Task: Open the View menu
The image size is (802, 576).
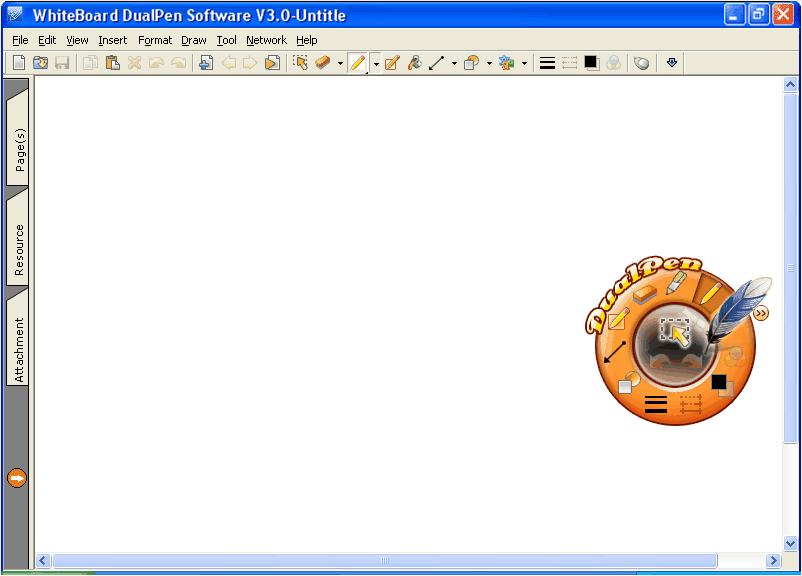Action: (77, 40)
